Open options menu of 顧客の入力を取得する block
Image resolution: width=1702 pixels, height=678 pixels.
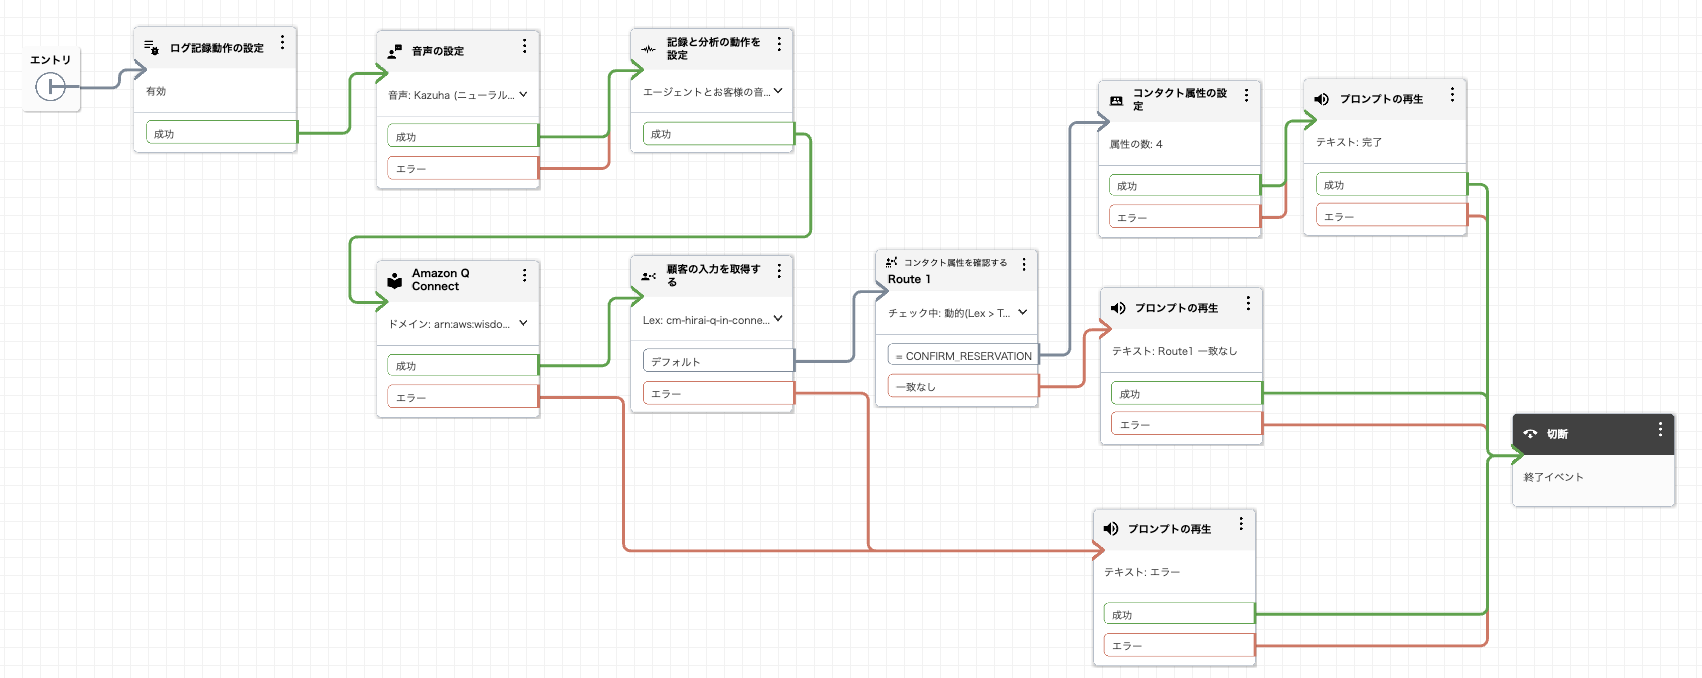pos(779,271)
